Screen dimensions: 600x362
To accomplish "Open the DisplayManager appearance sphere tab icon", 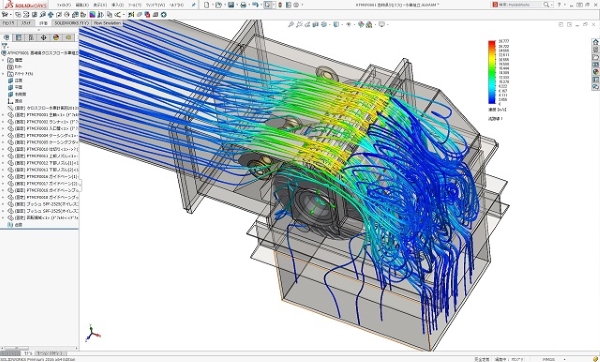I will [x=56, y=38].
